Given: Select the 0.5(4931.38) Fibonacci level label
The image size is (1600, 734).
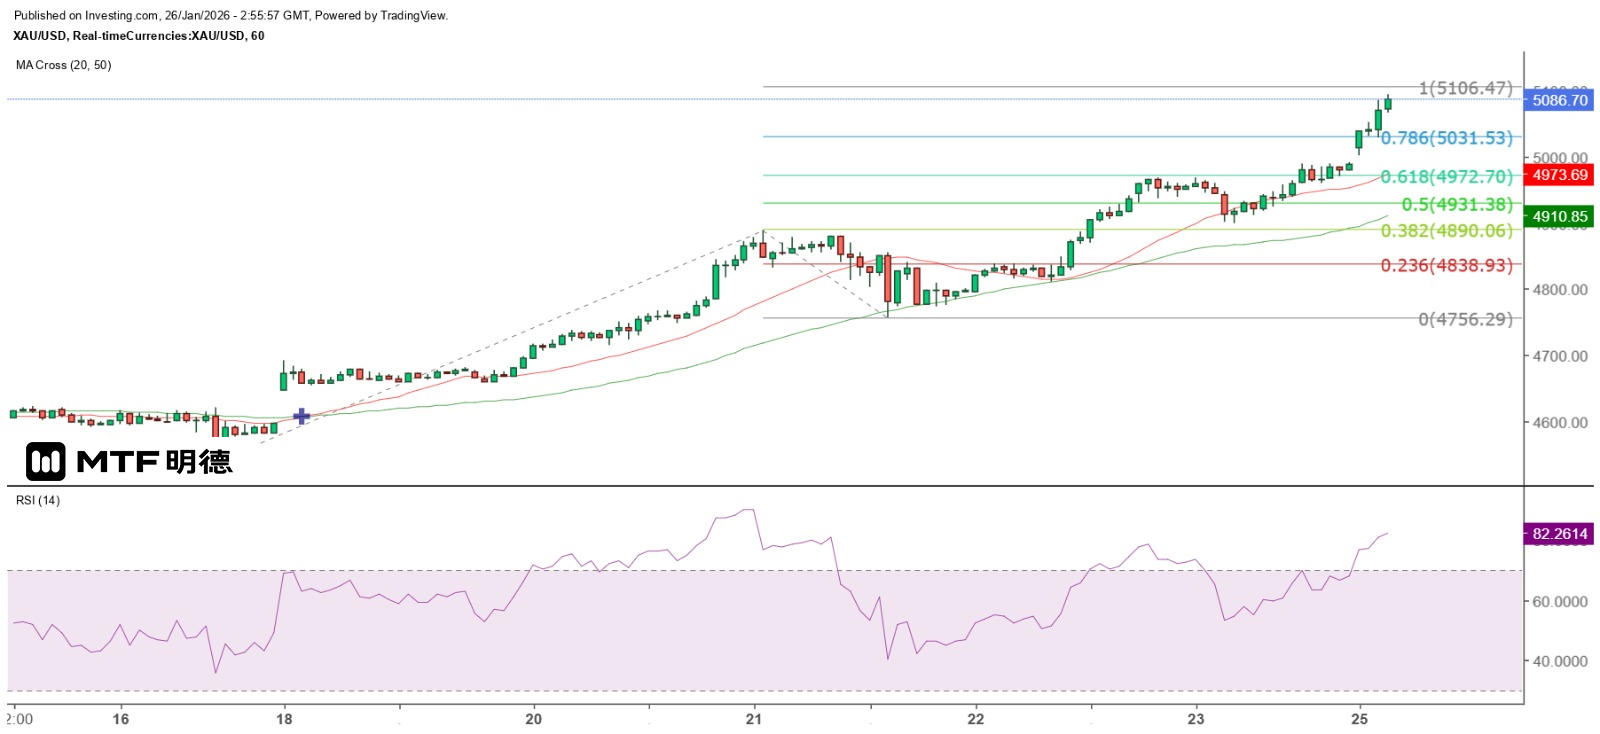Looking at the screenshot, I should [1457, 204].
